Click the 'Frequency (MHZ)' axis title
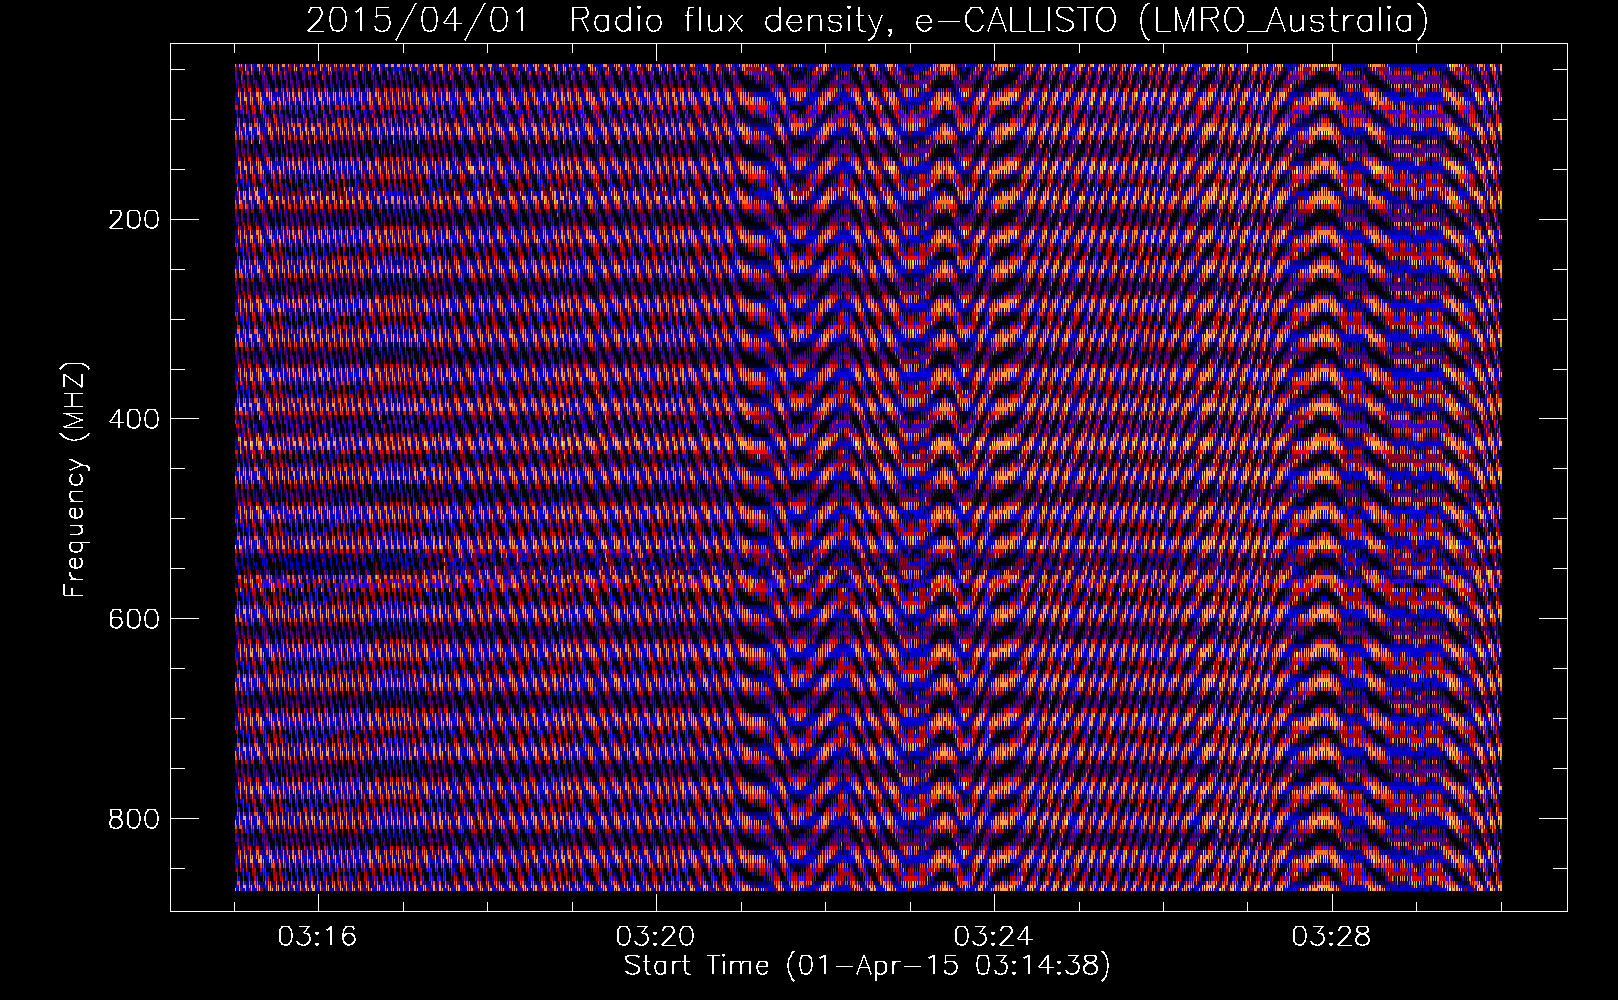1618x1000 pixels. point(76,481)
